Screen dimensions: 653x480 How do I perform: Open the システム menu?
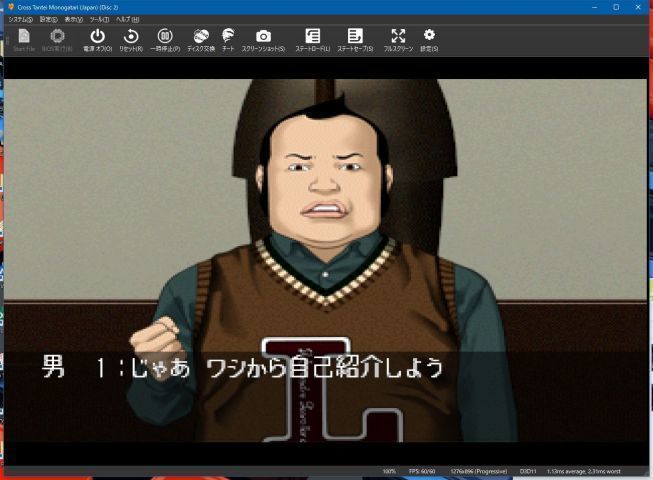(20, 20)
